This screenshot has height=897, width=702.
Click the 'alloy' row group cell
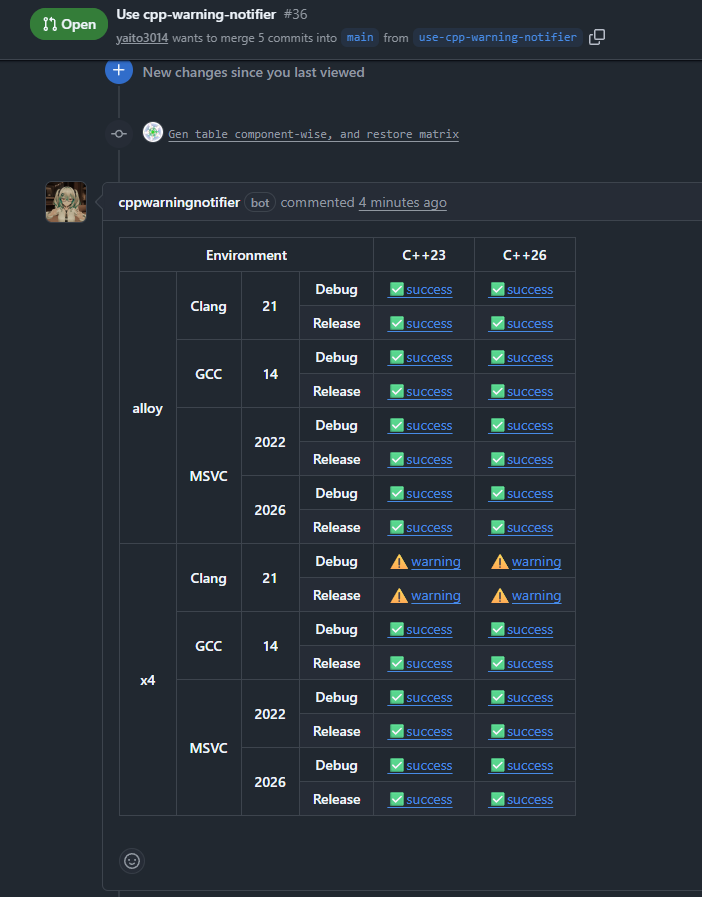(x=148, y=408)
